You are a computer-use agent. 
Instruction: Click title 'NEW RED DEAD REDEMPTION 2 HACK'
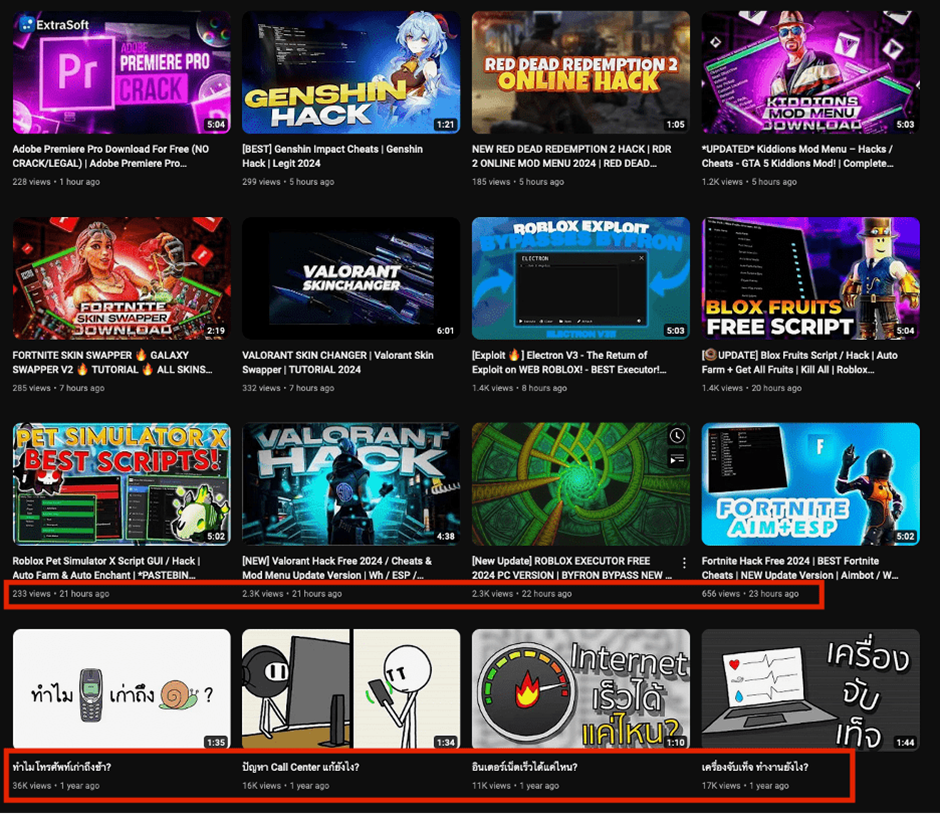point(571,156)
